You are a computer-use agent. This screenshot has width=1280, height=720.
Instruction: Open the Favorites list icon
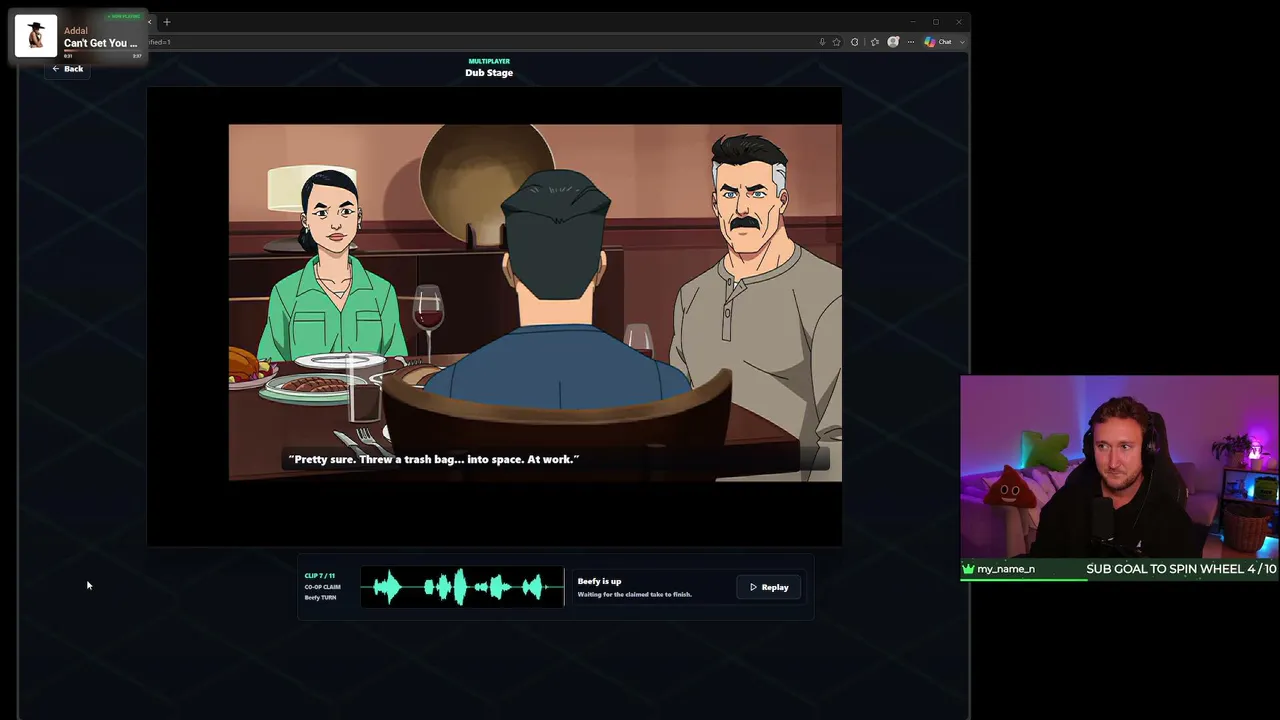pyautogui.click(x=875, y=42)
